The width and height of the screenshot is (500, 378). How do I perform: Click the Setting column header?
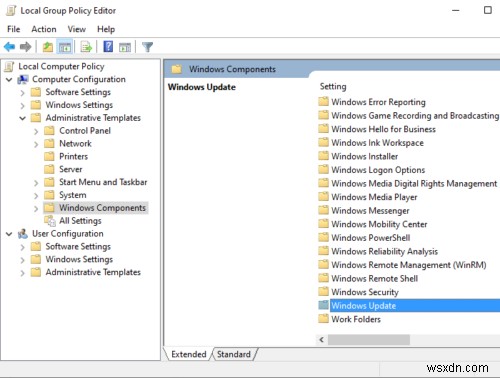coord(333,86)
